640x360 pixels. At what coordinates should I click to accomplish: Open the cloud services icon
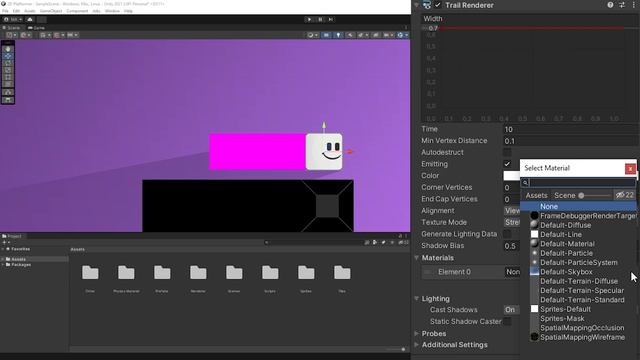point(30,19)
